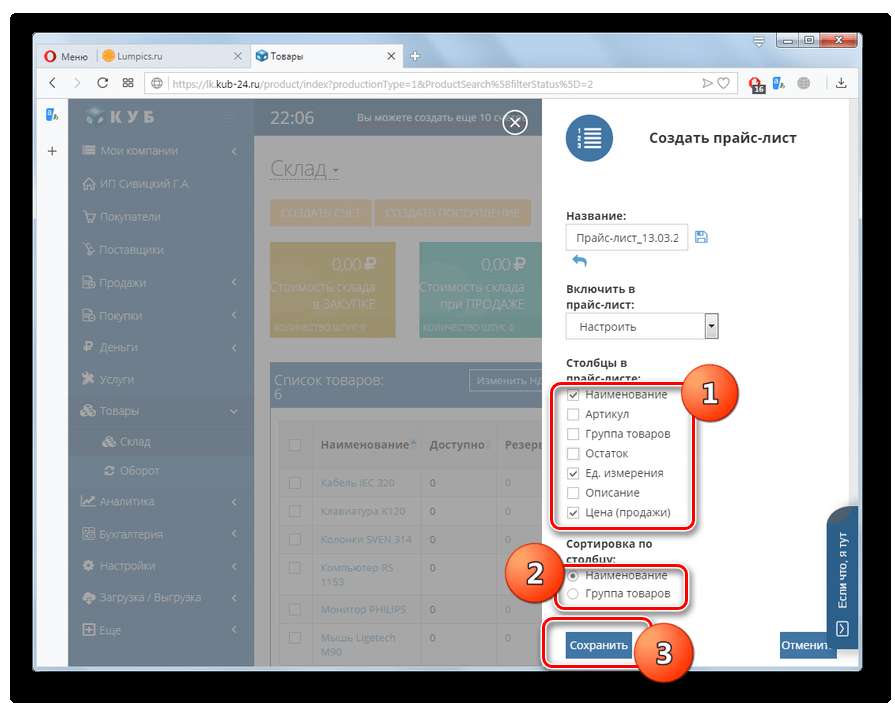Go back with browser back arrow

53,83
